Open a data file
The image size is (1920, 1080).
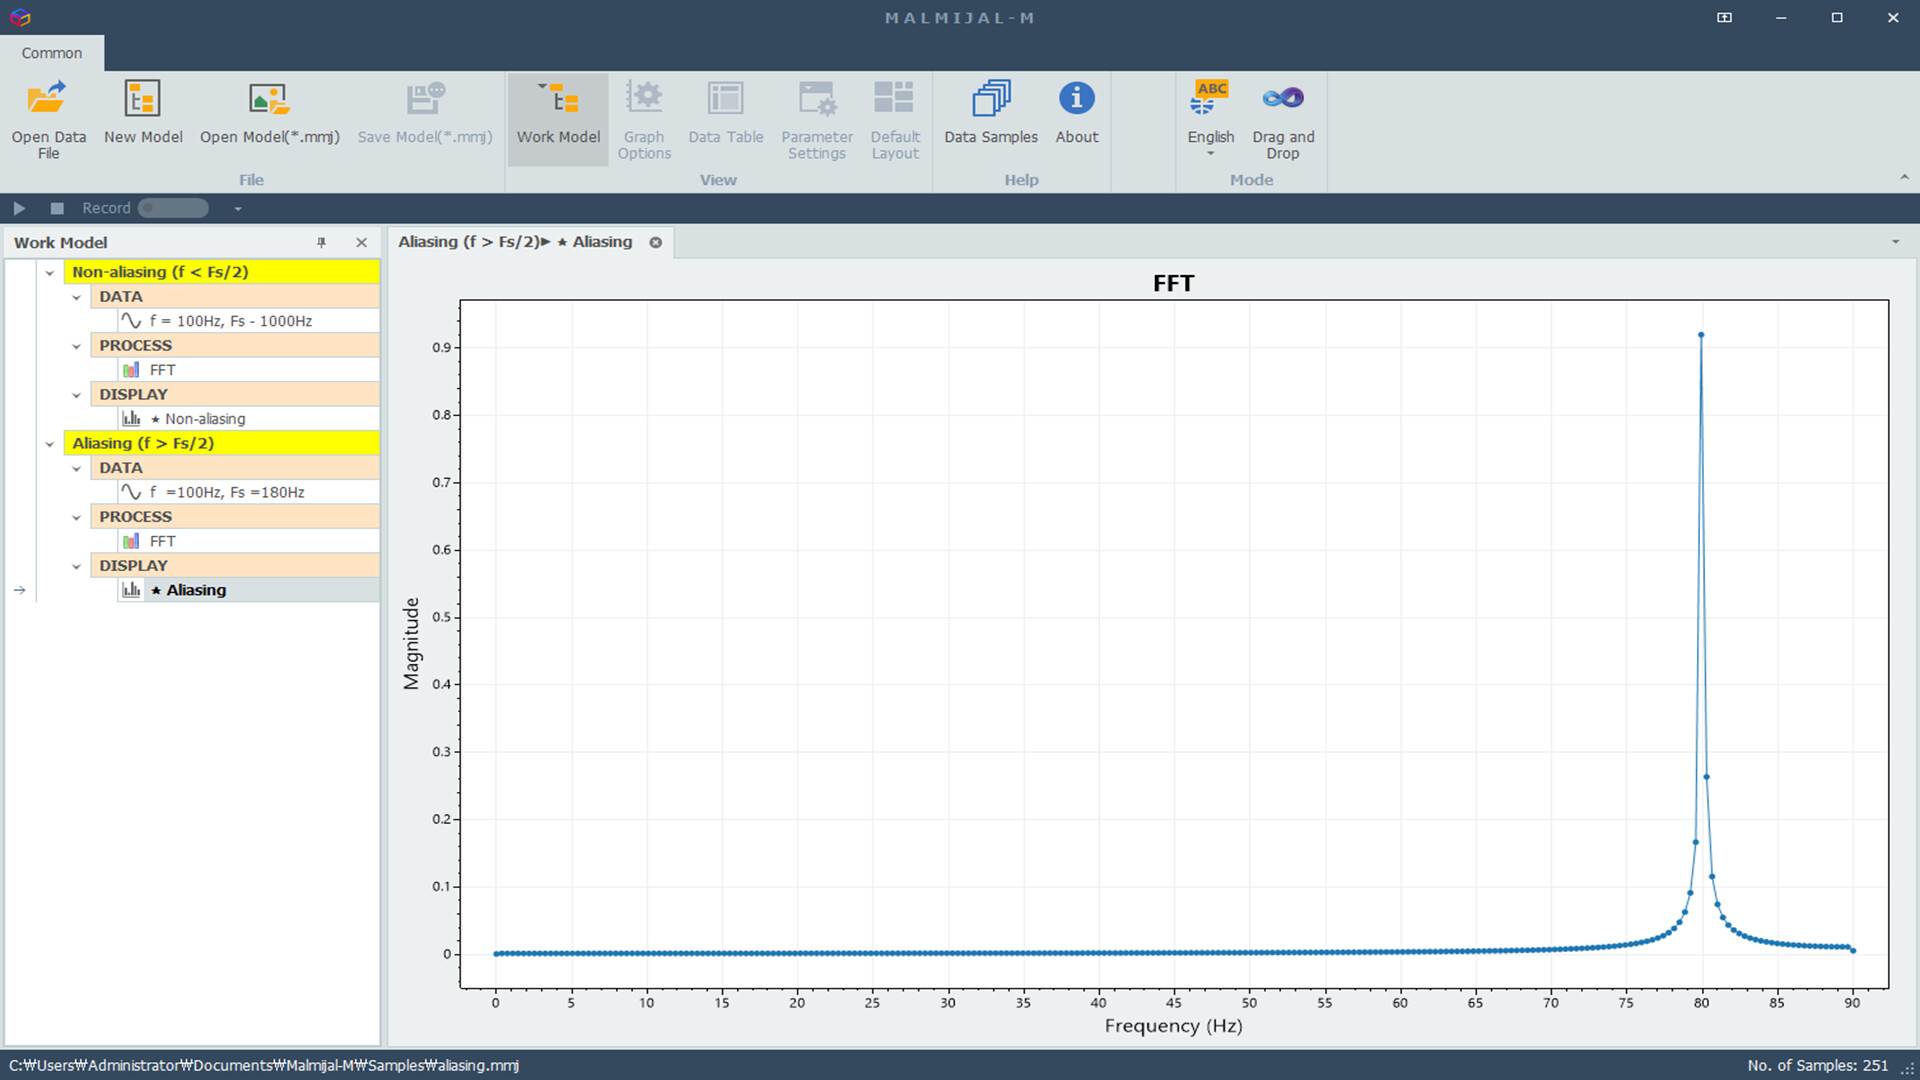pyautogui.click(x=47, y=119)
